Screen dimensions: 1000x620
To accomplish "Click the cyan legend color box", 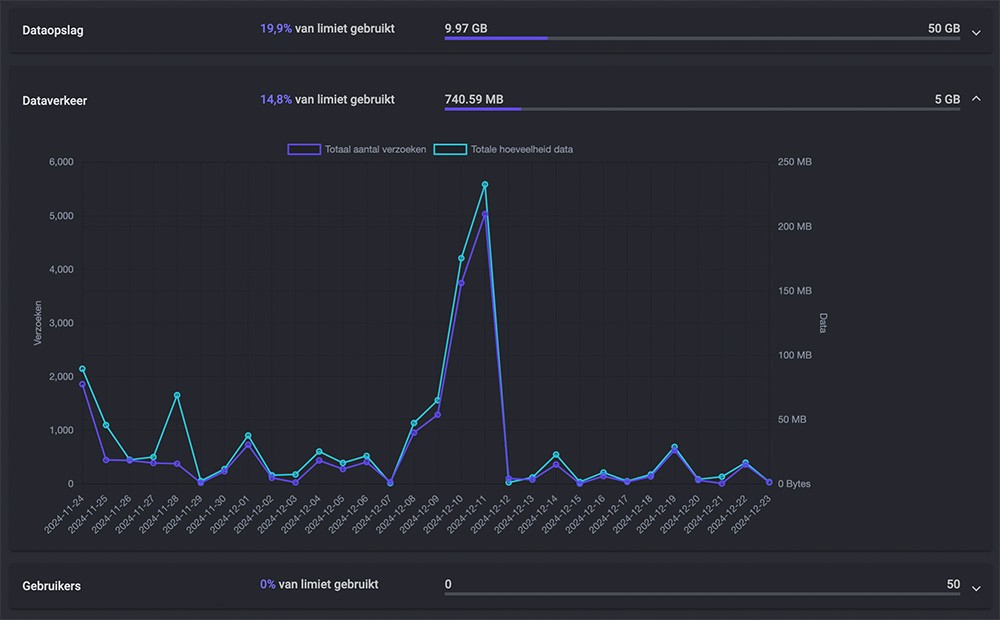I will [x=450, y=149].
